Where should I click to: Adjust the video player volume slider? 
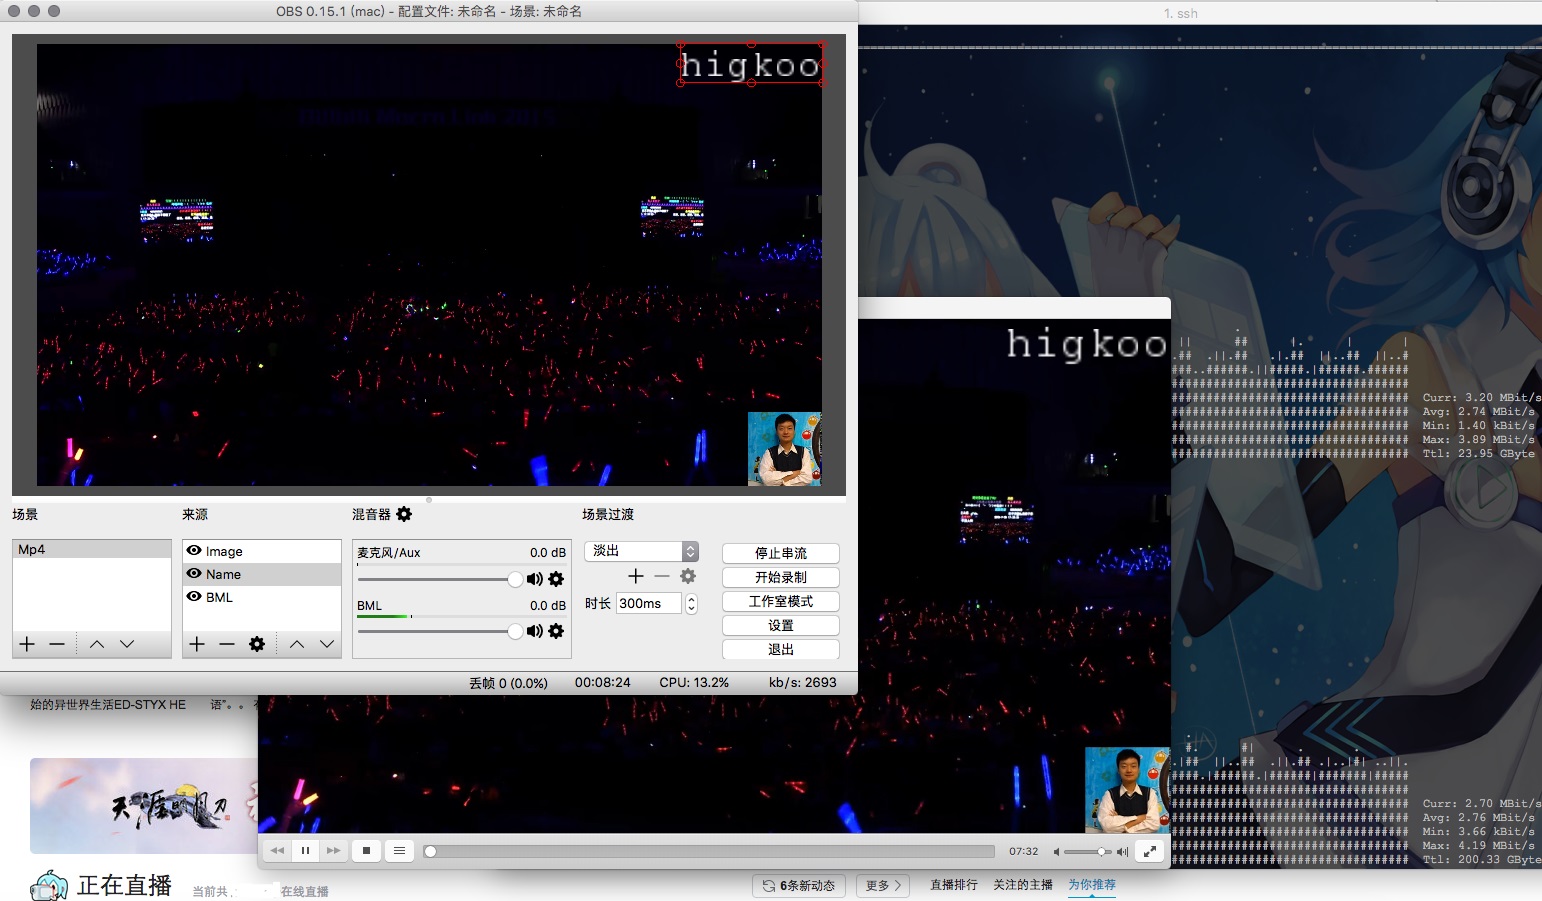point(1088,852)
